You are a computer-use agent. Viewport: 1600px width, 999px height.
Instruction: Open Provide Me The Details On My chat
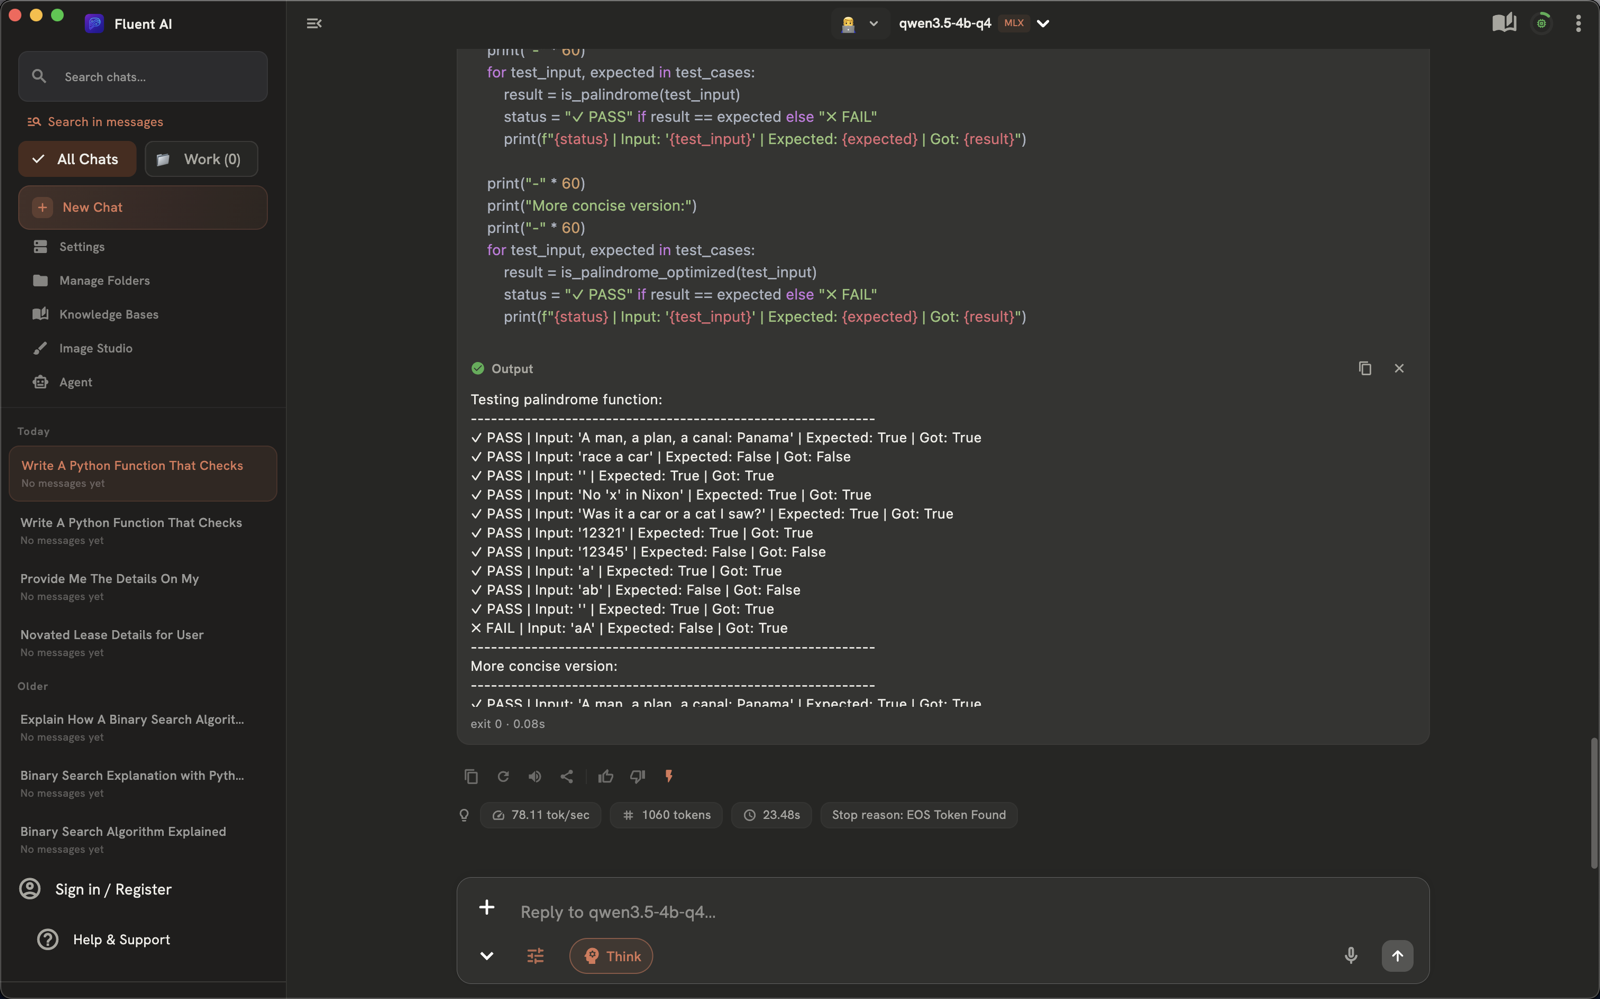point(143,586)
